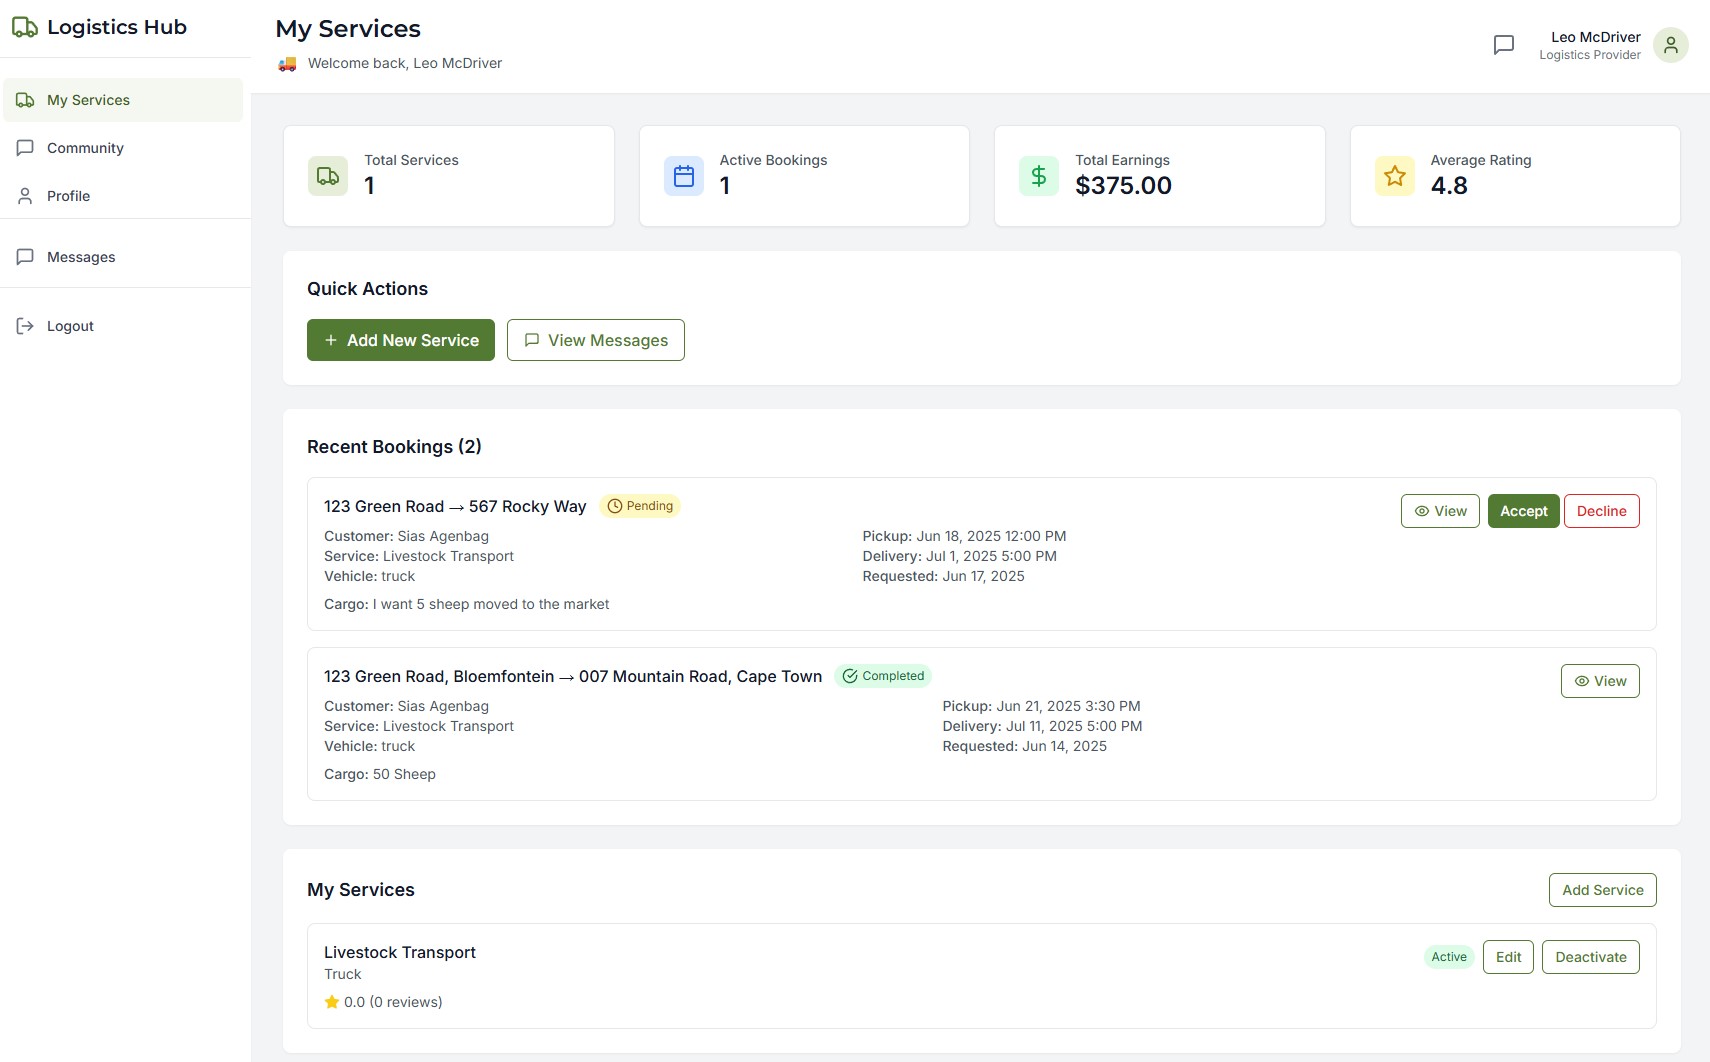Click the Profile person icon in sidebar
The height and width of the screenshot is (1062, 1710).
(x=25, y=195)
